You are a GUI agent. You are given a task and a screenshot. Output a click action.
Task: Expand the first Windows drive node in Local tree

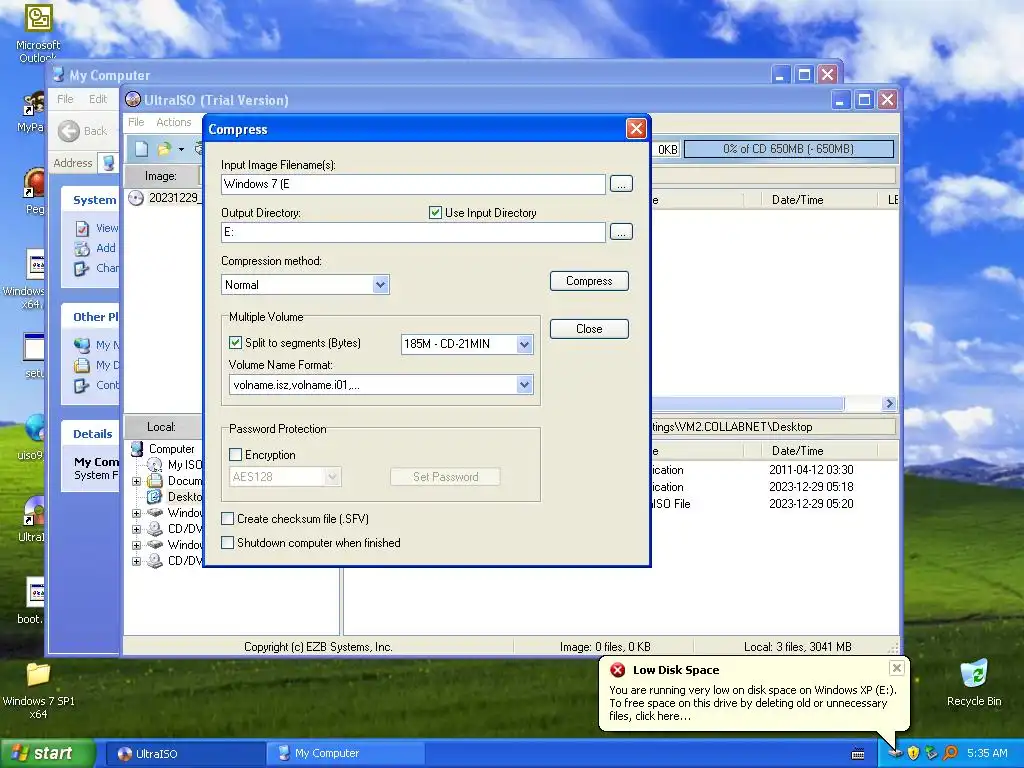click(136, 513)
